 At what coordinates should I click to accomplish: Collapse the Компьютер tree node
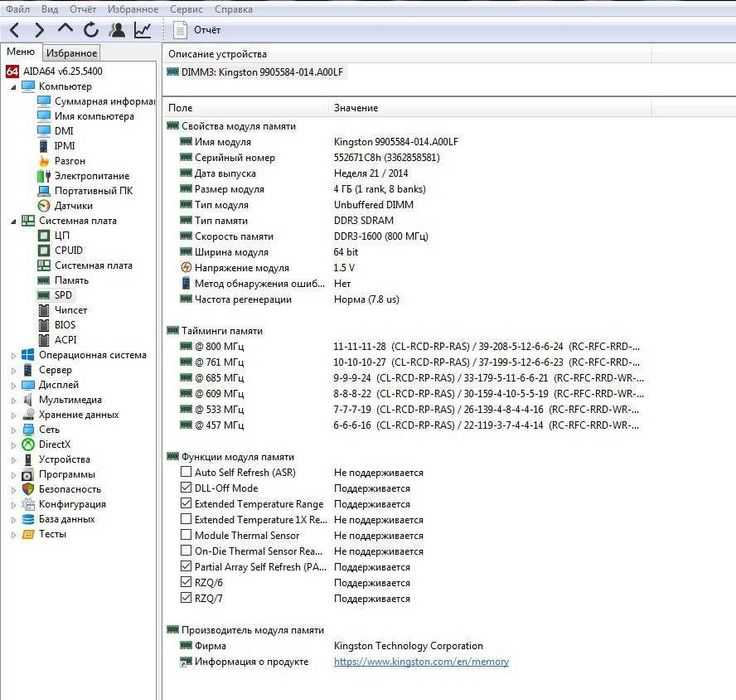pyautogui.click(x=13, y=87)
